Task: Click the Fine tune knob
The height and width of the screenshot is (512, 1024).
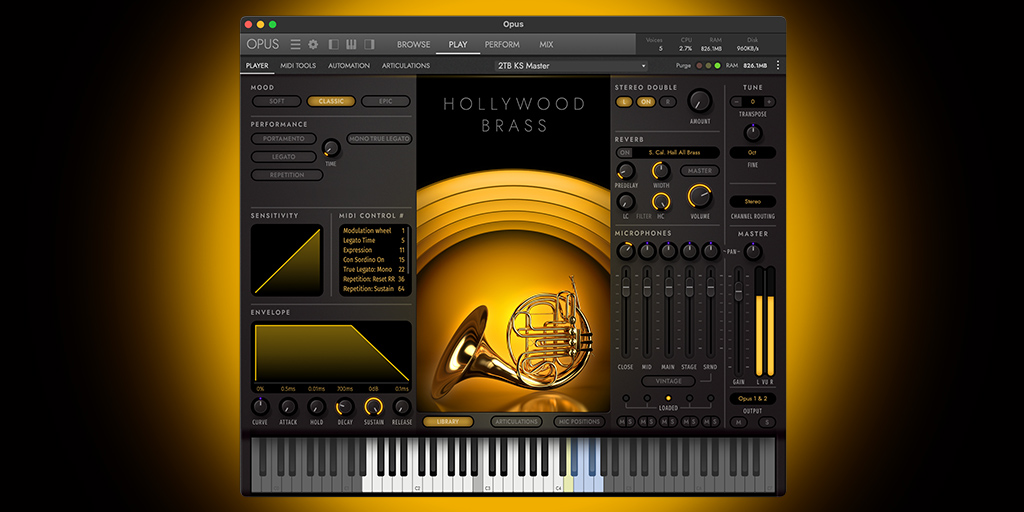Action: [753, 133]
